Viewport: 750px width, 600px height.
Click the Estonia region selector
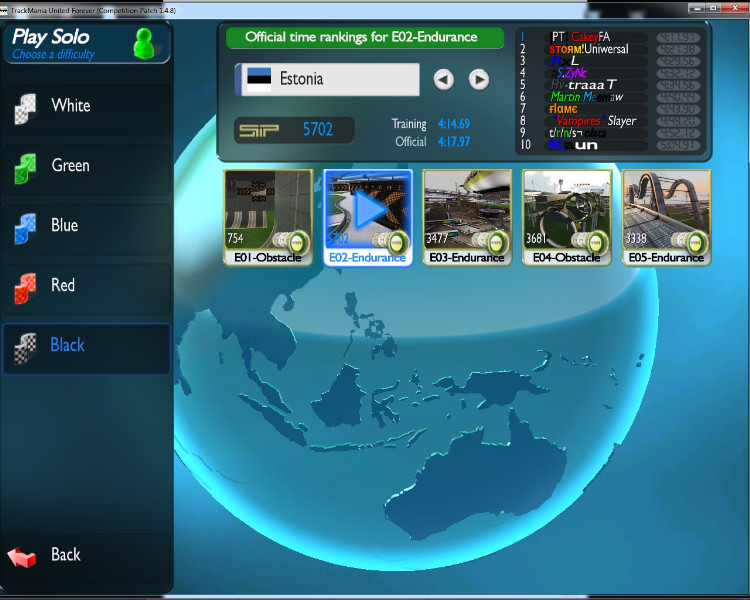click(x=327, y=79)
